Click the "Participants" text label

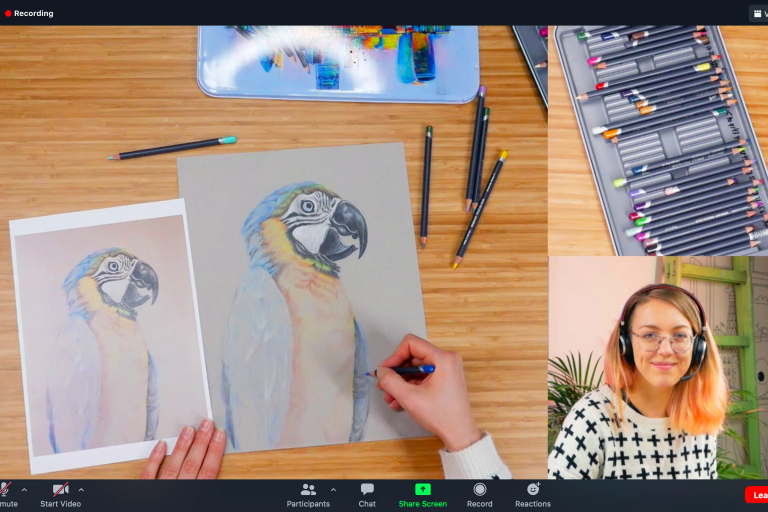[308, 504]
